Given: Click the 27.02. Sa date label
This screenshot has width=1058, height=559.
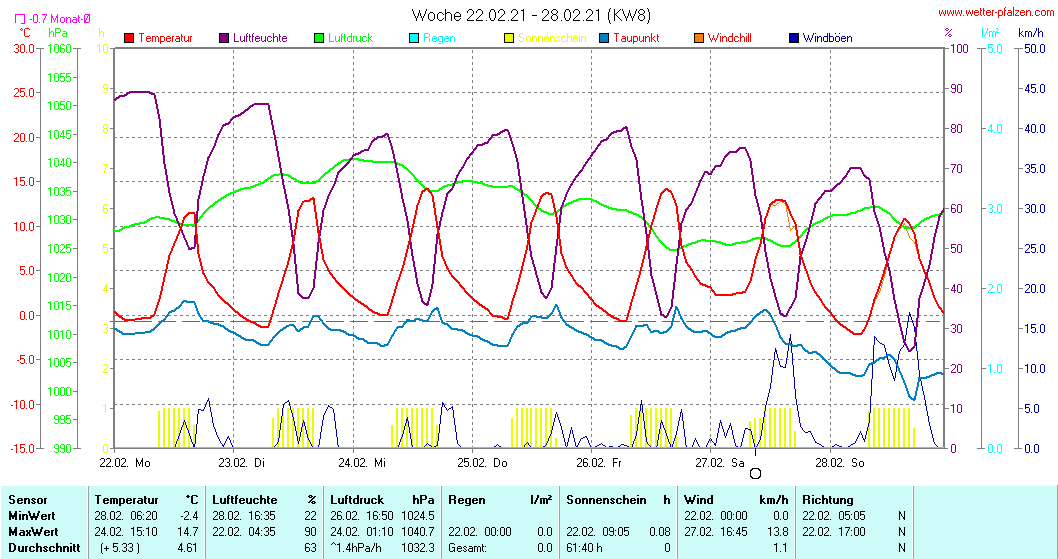Looking at the screenshot, I should pos(721,463).
